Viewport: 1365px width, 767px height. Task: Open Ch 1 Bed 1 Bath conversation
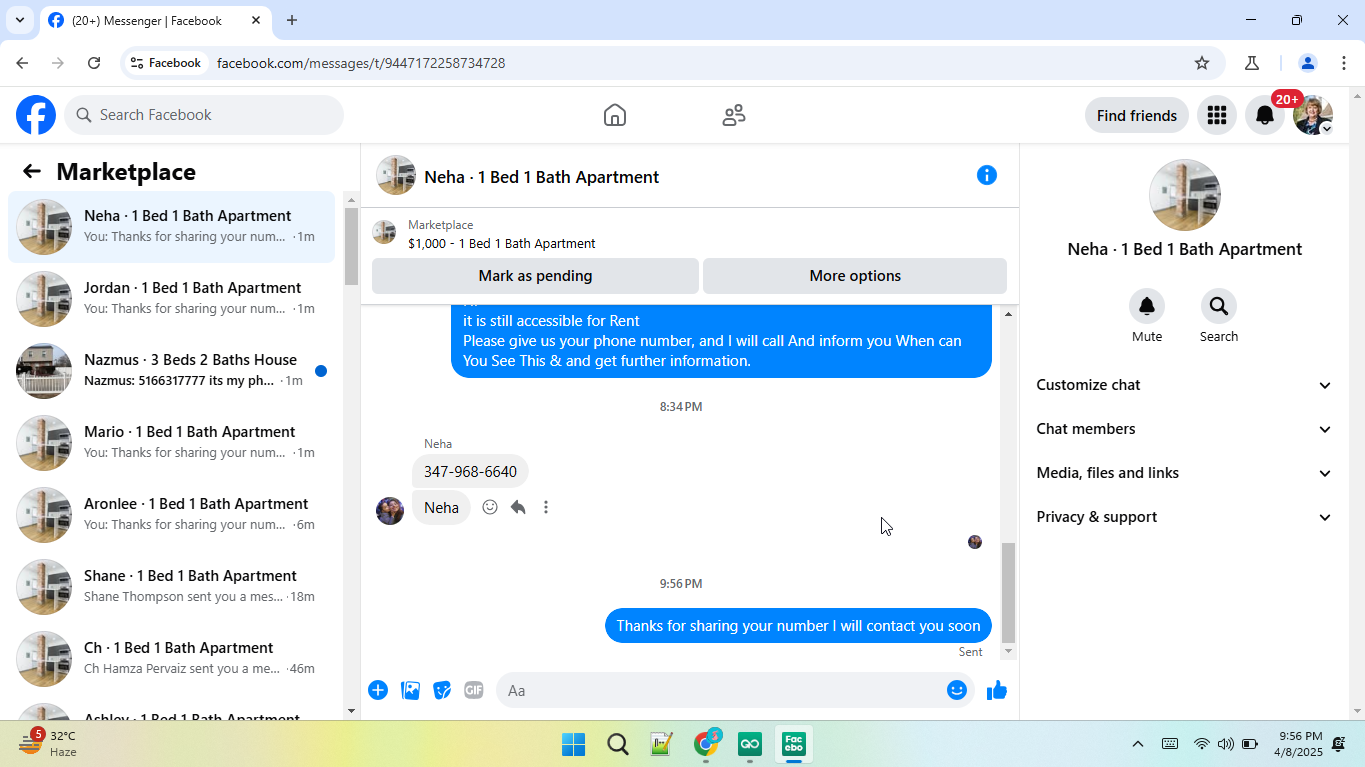[x=172, y=659]
